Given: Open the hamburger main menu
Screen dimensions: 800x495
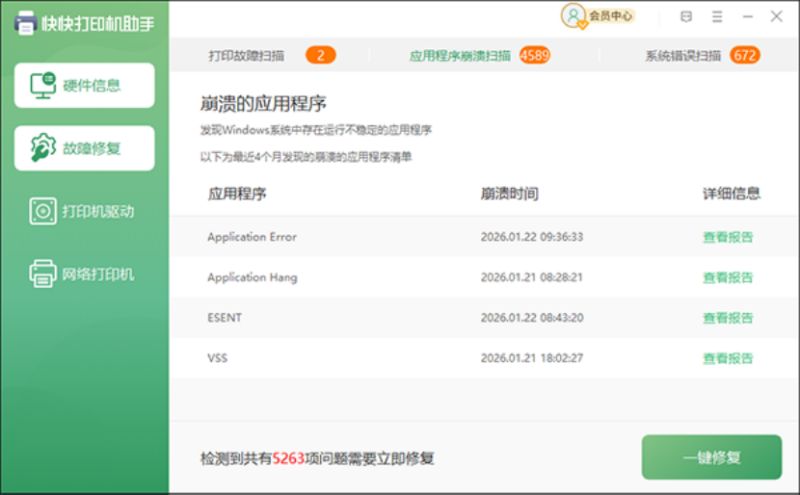Looking at the screenshot, I should (x=717, y=16).
